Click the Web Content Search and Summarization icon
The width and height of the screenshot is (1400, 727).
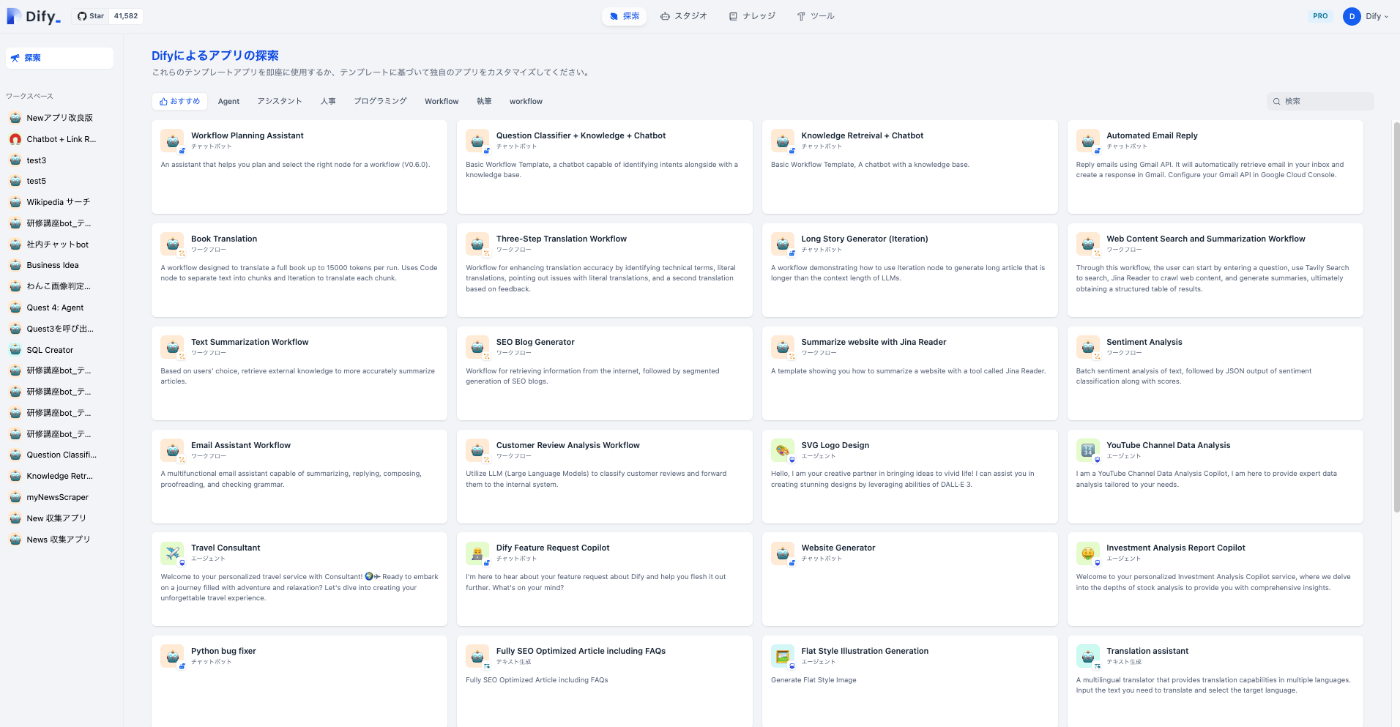pos(1088,244)
